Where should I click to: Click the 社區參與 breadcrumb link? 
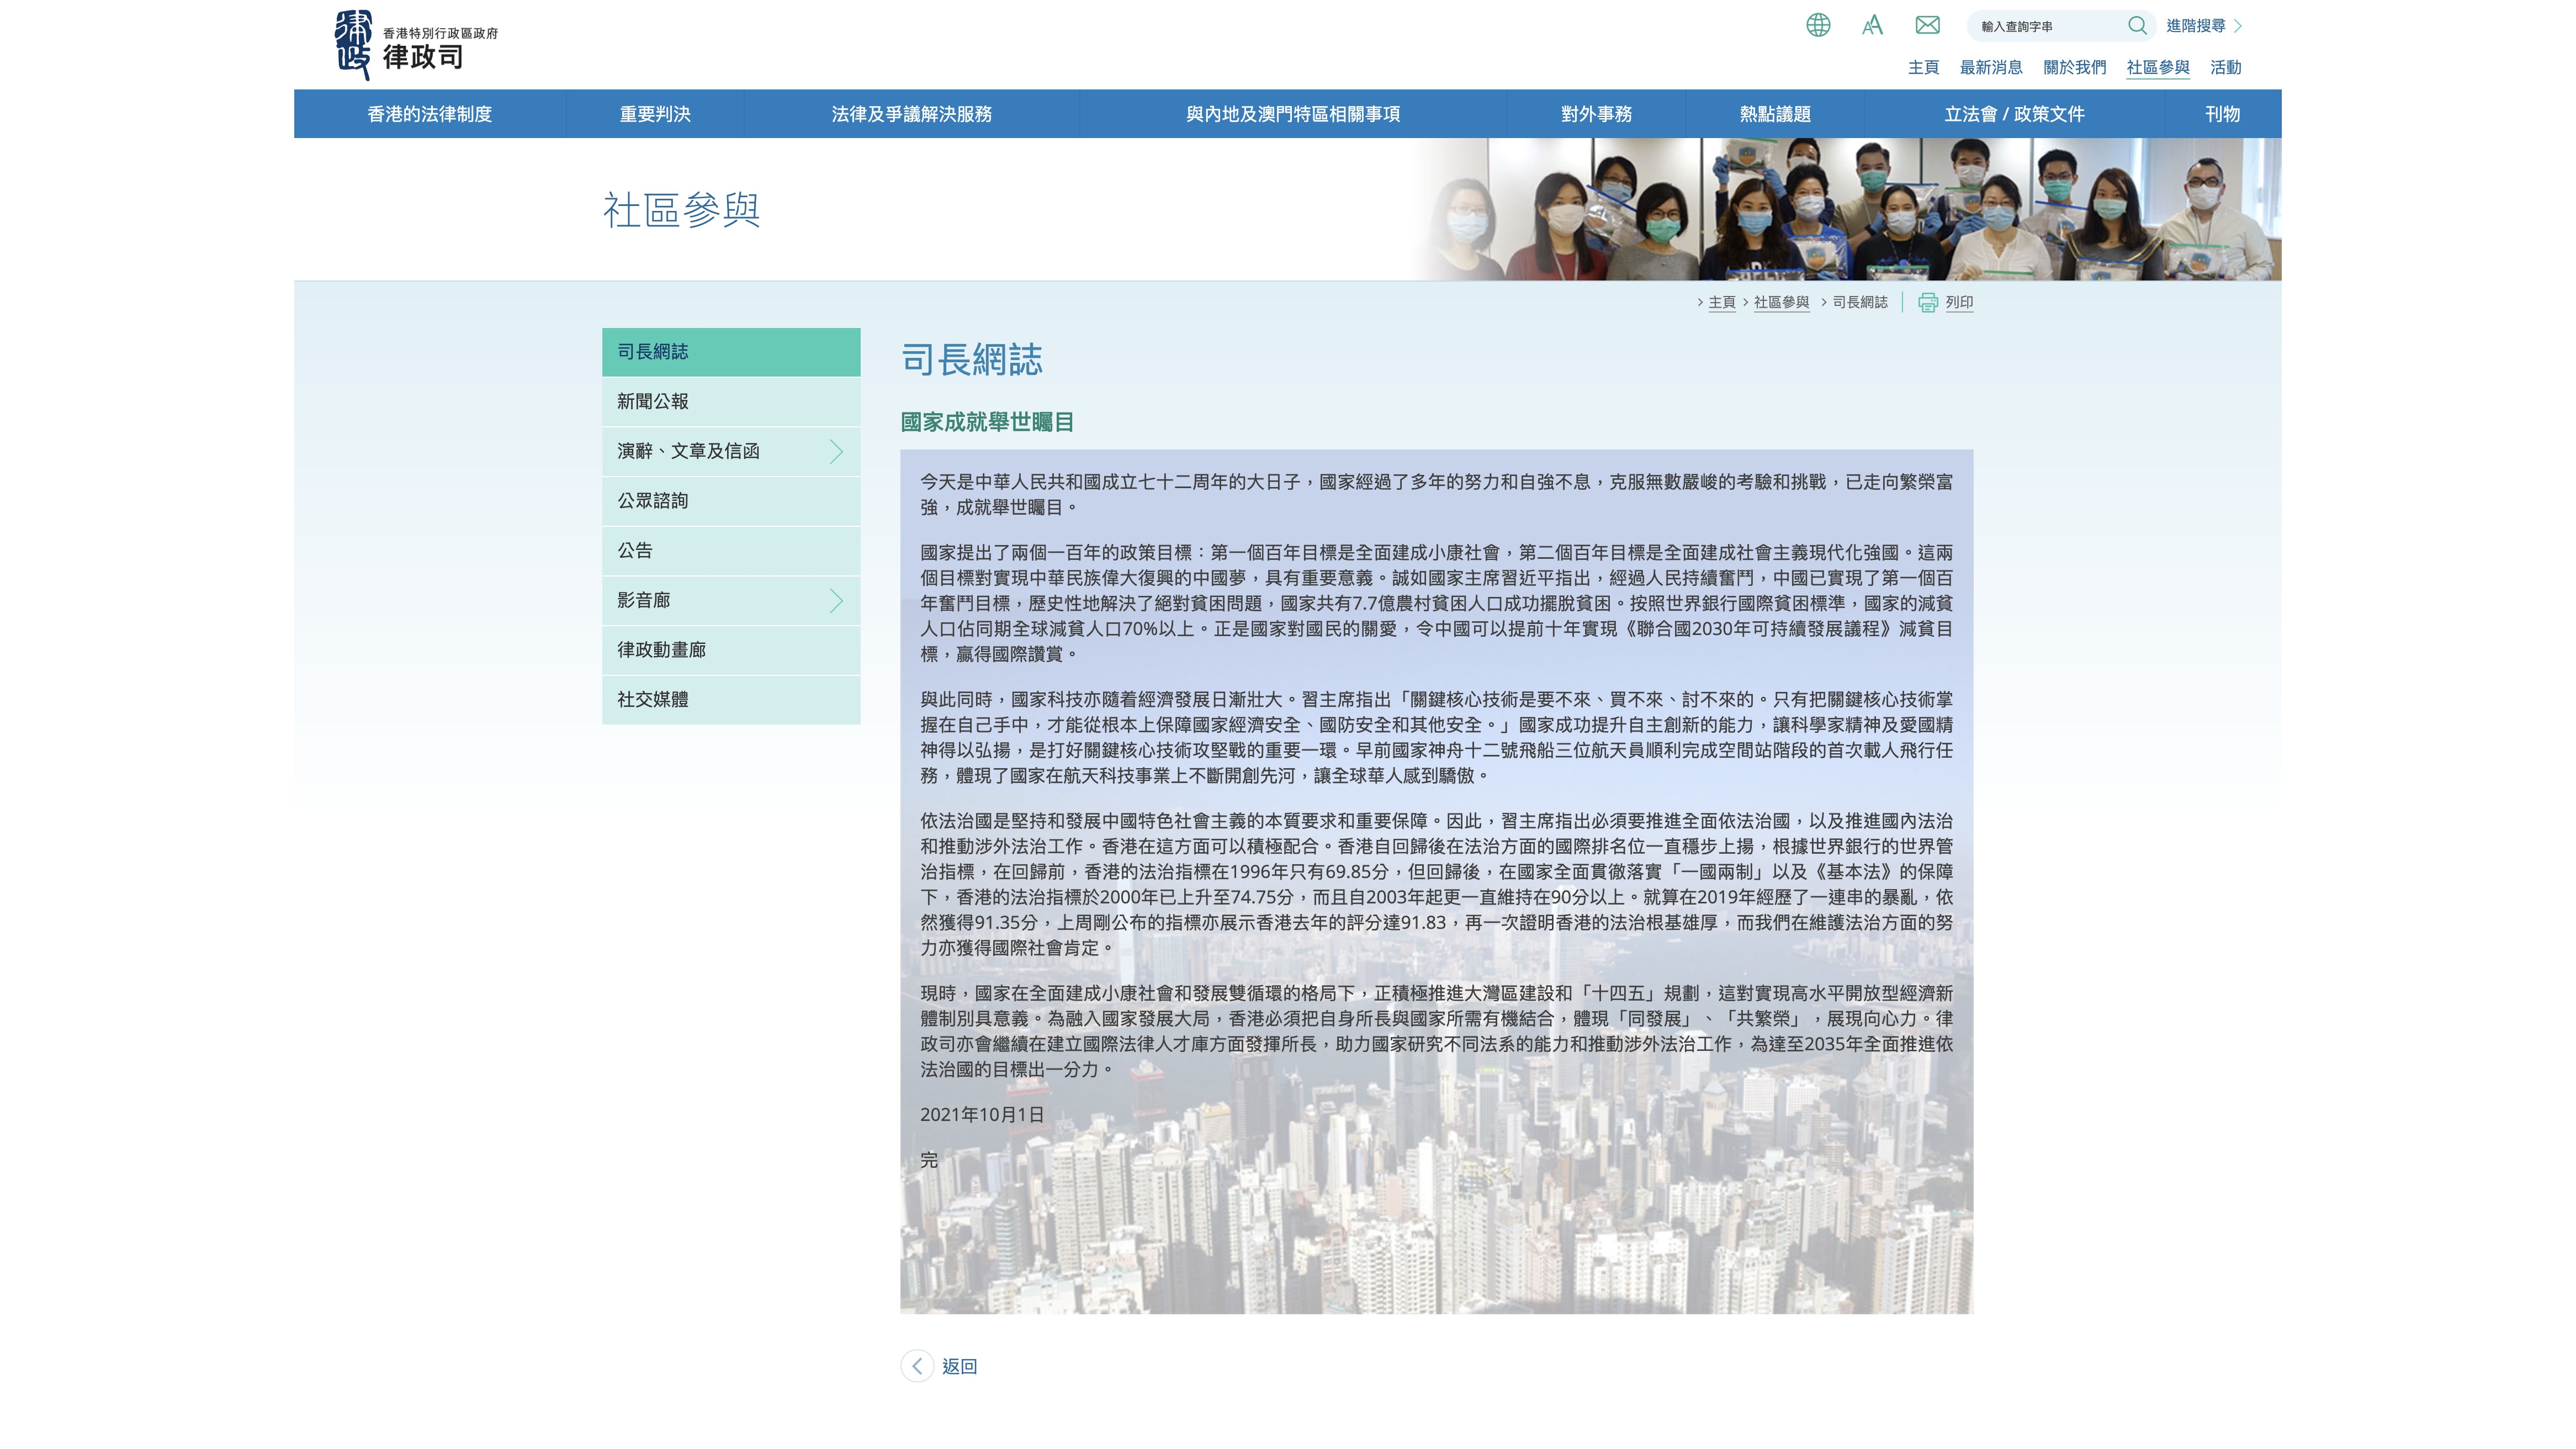pos(1781,303)
